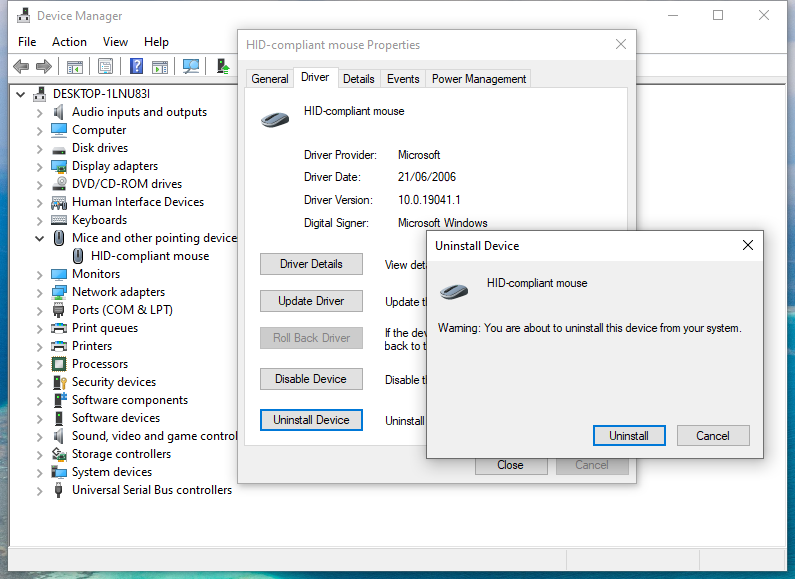Viewport: 795px width, 579px height.
Task: Click the blue Help question mark icon
Action: (136, 66)
